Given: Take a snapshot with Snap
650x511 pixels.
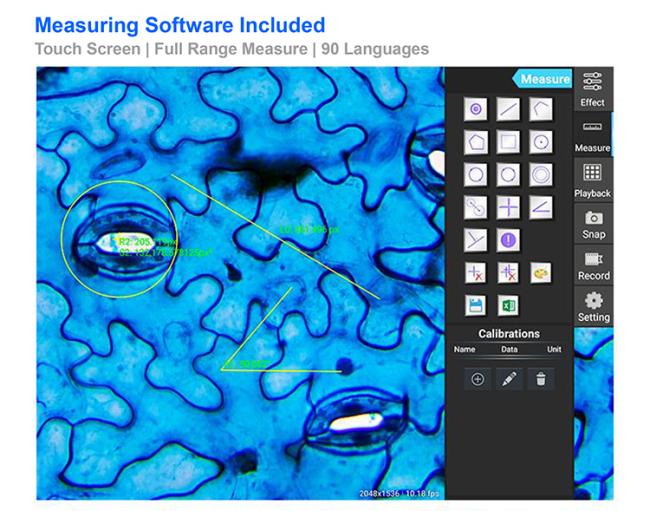Looking at the screenshot, I should click(593, 224).
